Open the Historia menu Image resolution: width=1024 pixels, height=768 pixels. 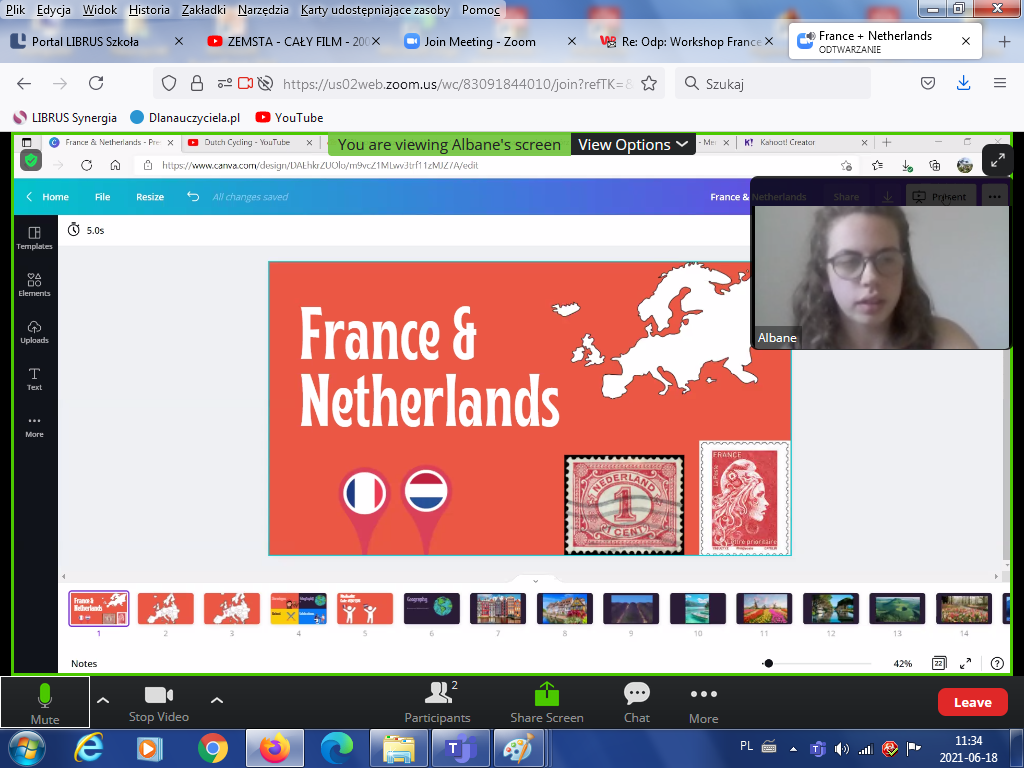(149, 10)
